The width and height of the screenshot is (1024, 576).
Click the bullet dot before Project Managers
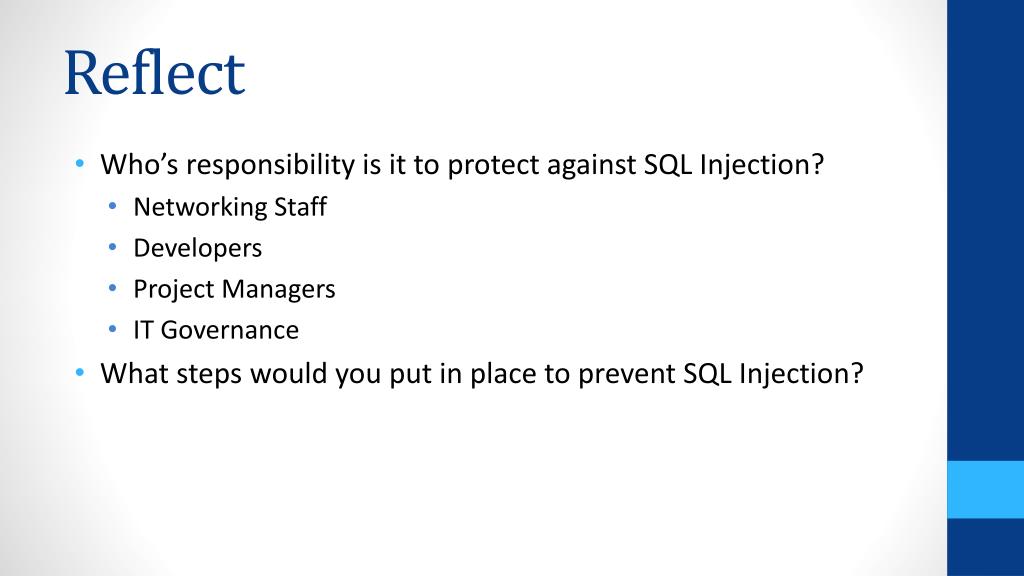point(112,288)
